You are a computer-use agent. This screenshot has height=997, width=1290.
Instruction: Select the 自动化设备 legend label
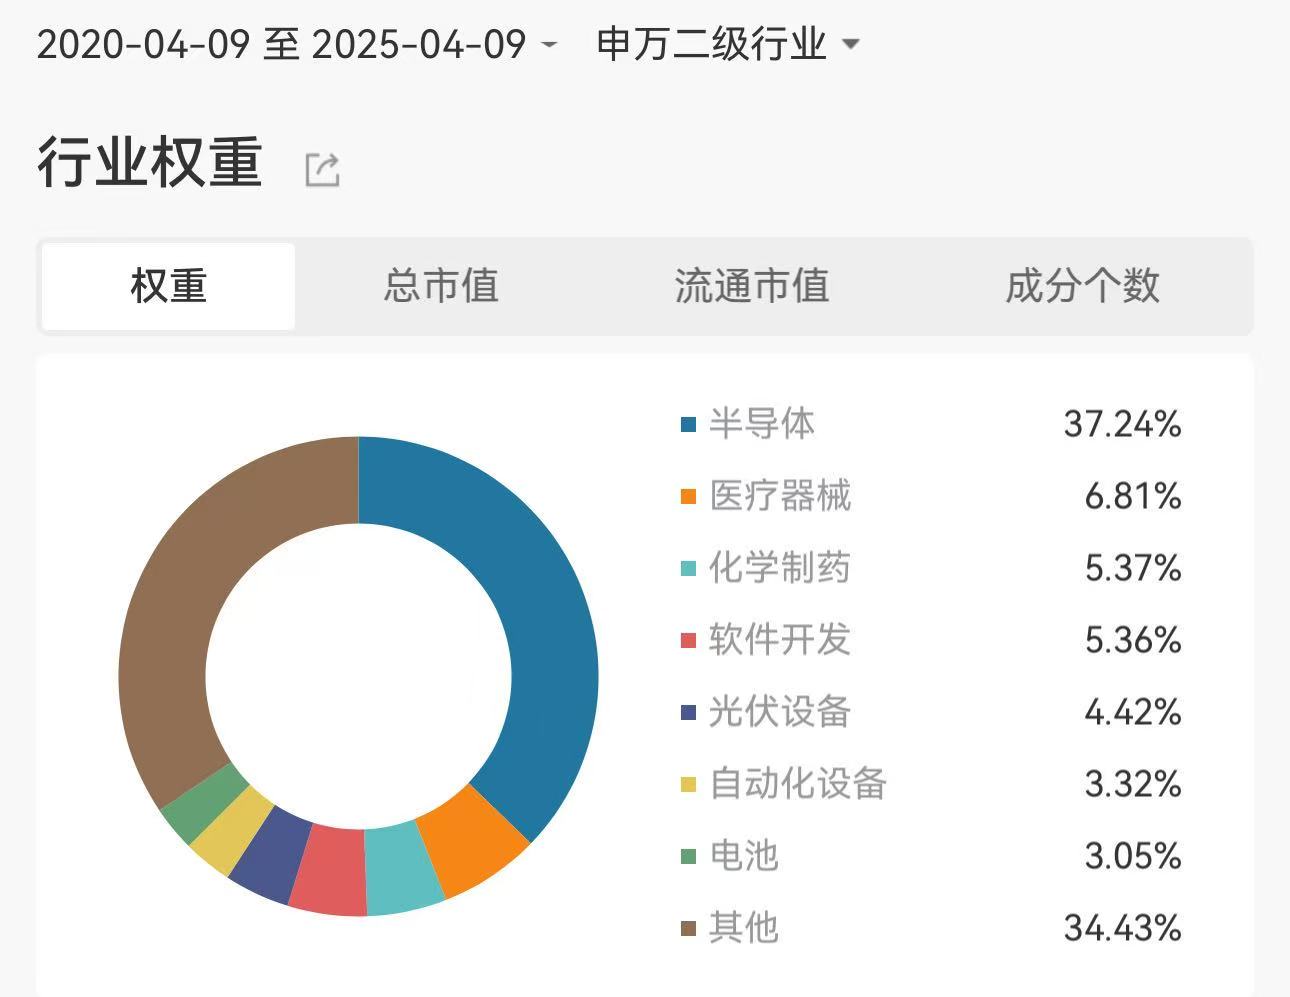(x=798, y=784)
